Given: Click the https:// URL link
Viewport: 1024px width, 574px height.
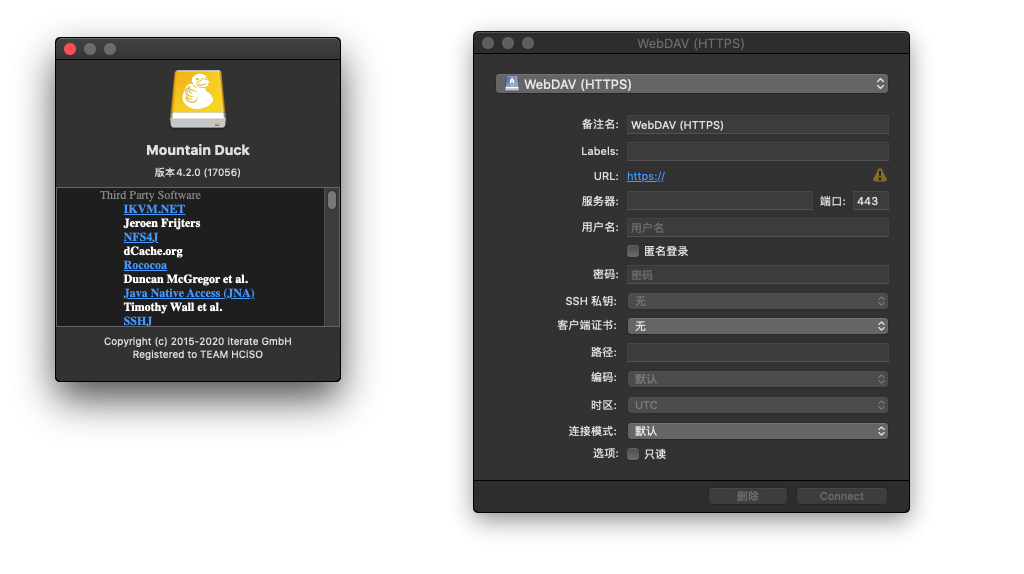Looking at the screenshot, I should 646,176.
